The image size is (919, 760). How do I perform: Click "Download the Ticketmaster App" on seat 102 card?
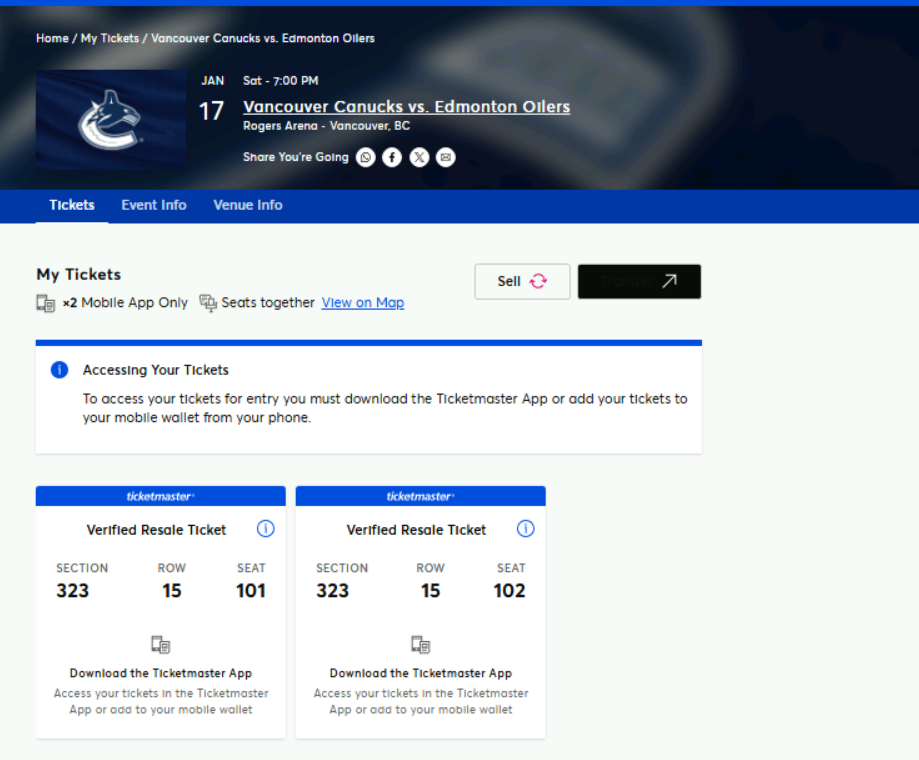click(421, 673)
